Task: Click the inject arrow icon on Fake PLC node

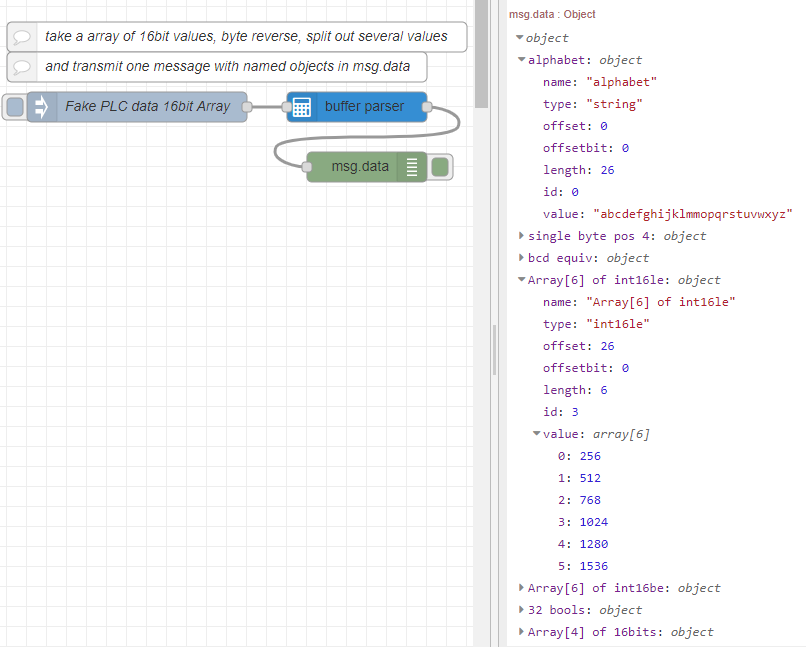Action: pyautogui.click(x=42, y=107)
